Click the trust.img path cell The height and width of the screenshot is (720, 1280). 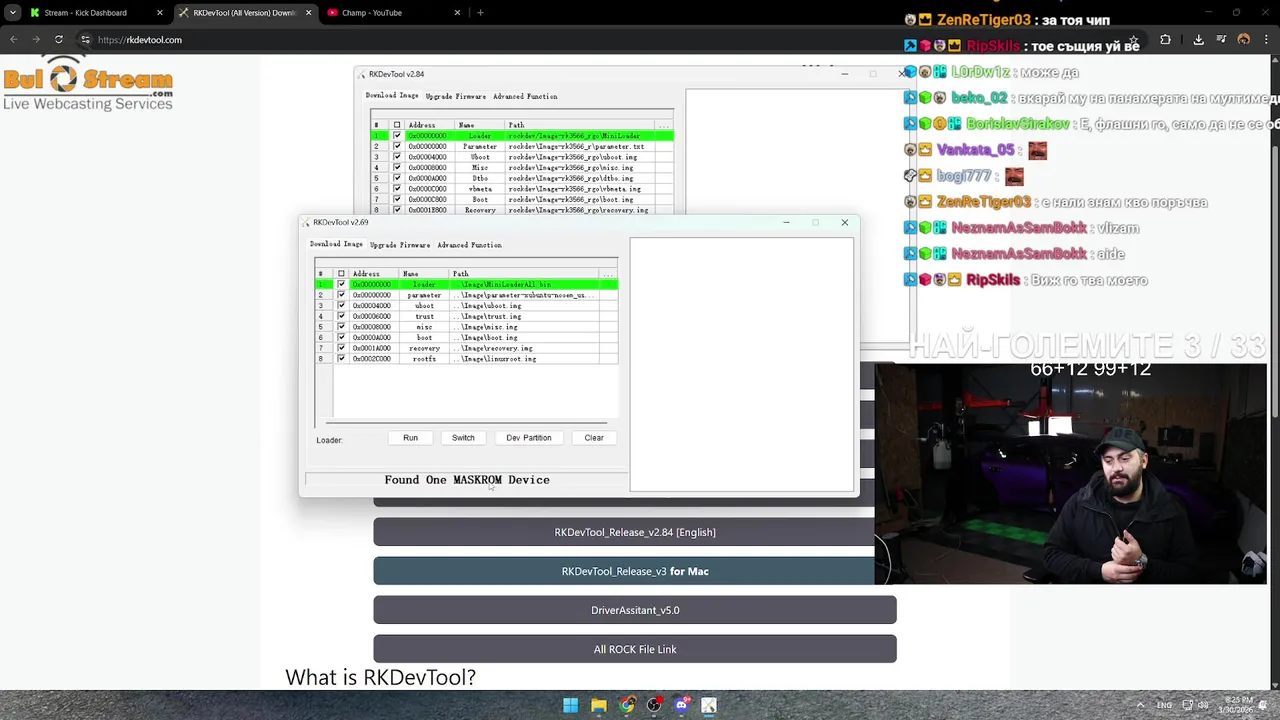click(524, 316)
